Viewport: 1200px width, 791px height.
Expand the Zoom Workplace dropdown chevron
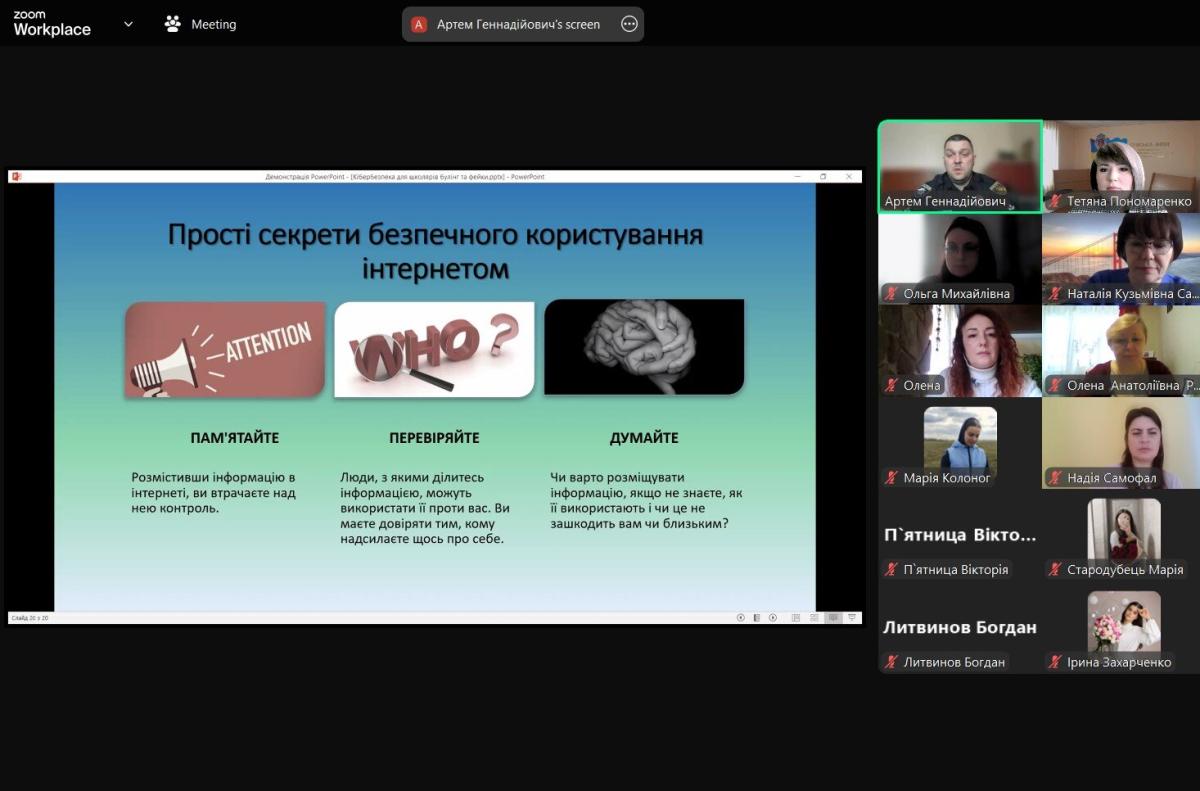tap(128, 24)
